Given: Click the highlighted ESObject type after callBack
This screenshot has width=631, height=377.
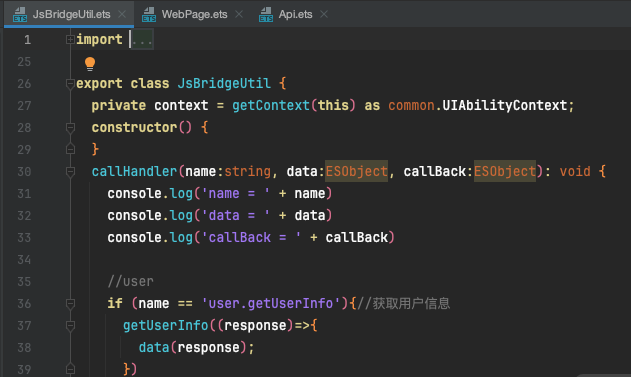Looking at the screenshot, I should (x=505, y=172).
